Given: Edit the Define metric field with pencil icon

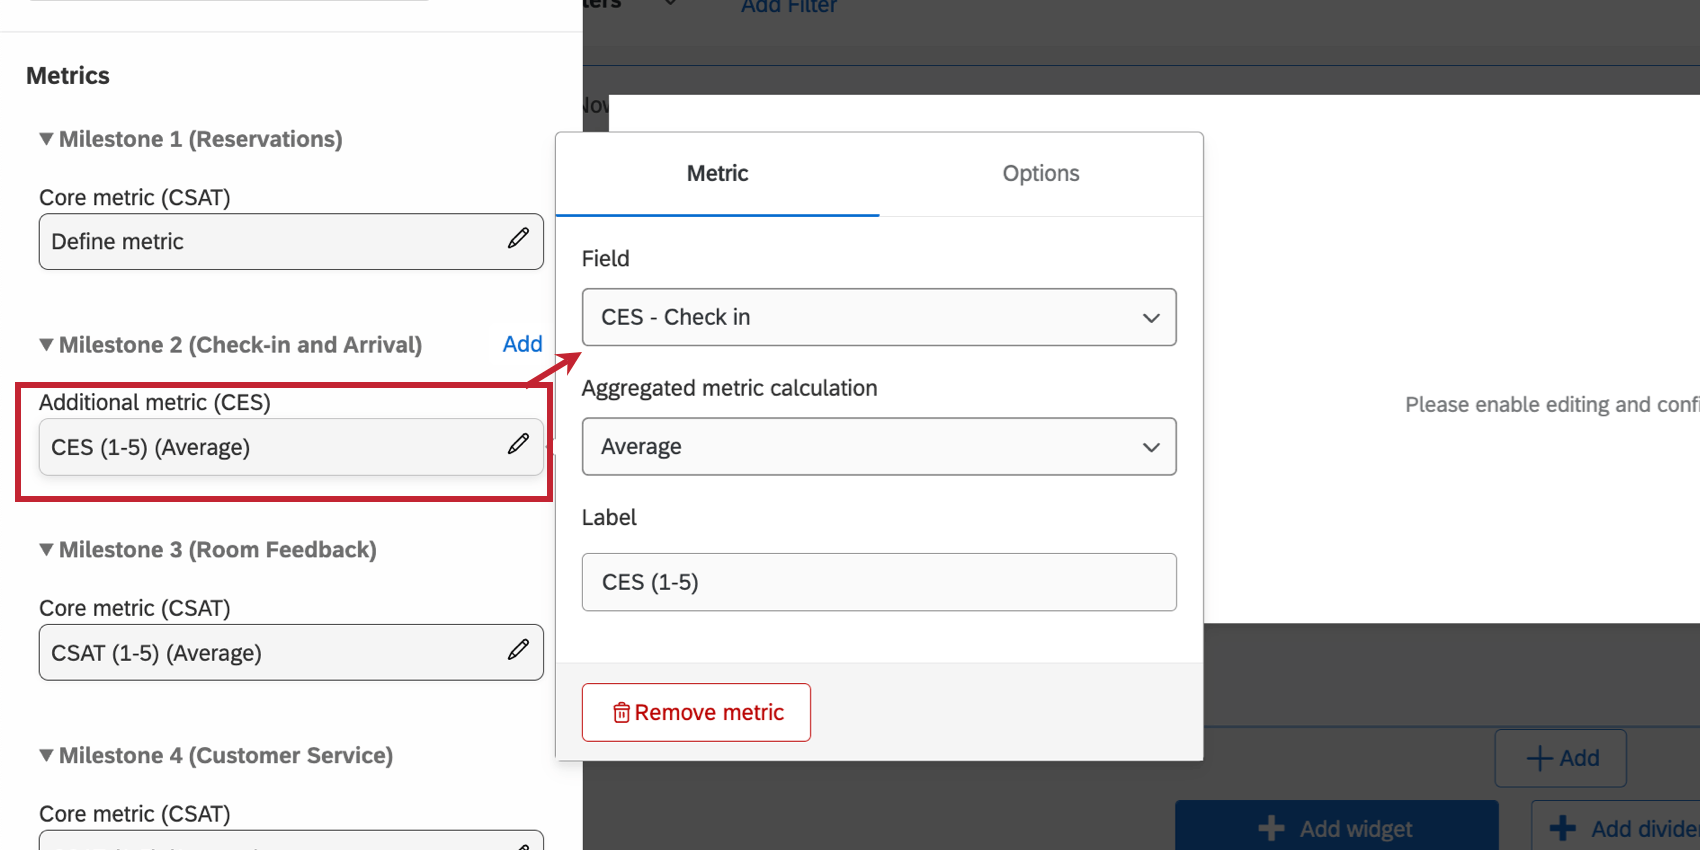Looking at the screenshot, I should 519,239.
